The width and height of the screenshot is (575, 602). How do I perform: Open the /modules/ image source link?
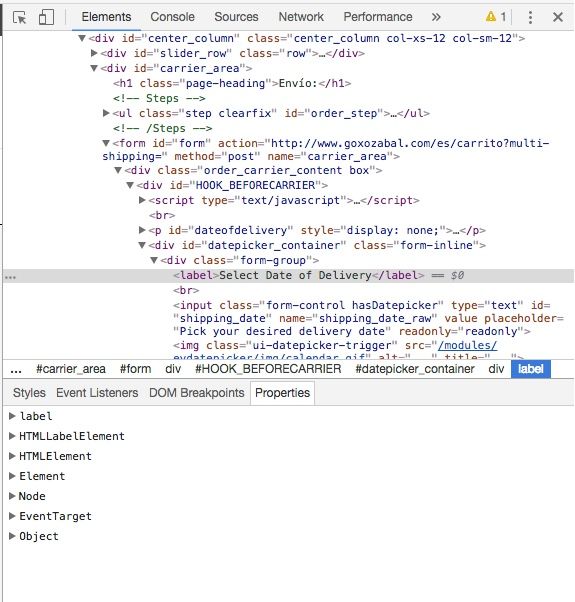click(x=467, y=345)
